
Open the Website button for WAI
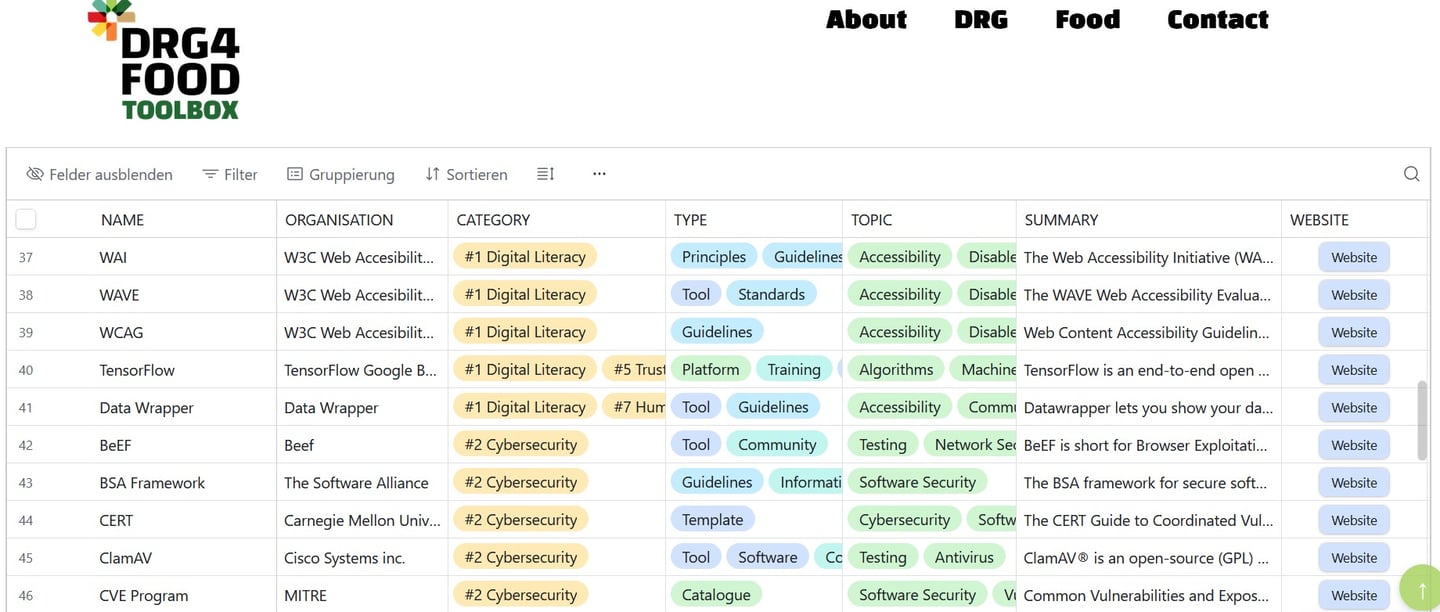click(1354, 257)
